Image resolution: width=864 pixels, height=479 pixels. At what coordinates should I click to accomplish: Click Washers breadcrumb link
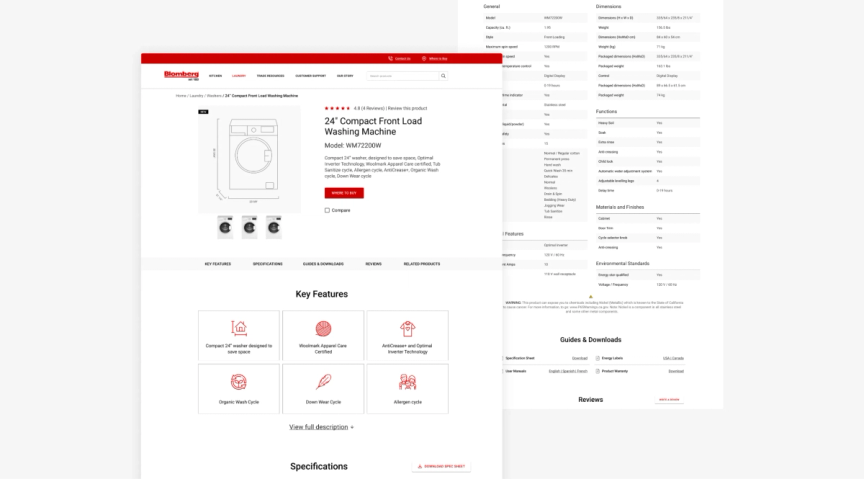[x=214, y=96]
